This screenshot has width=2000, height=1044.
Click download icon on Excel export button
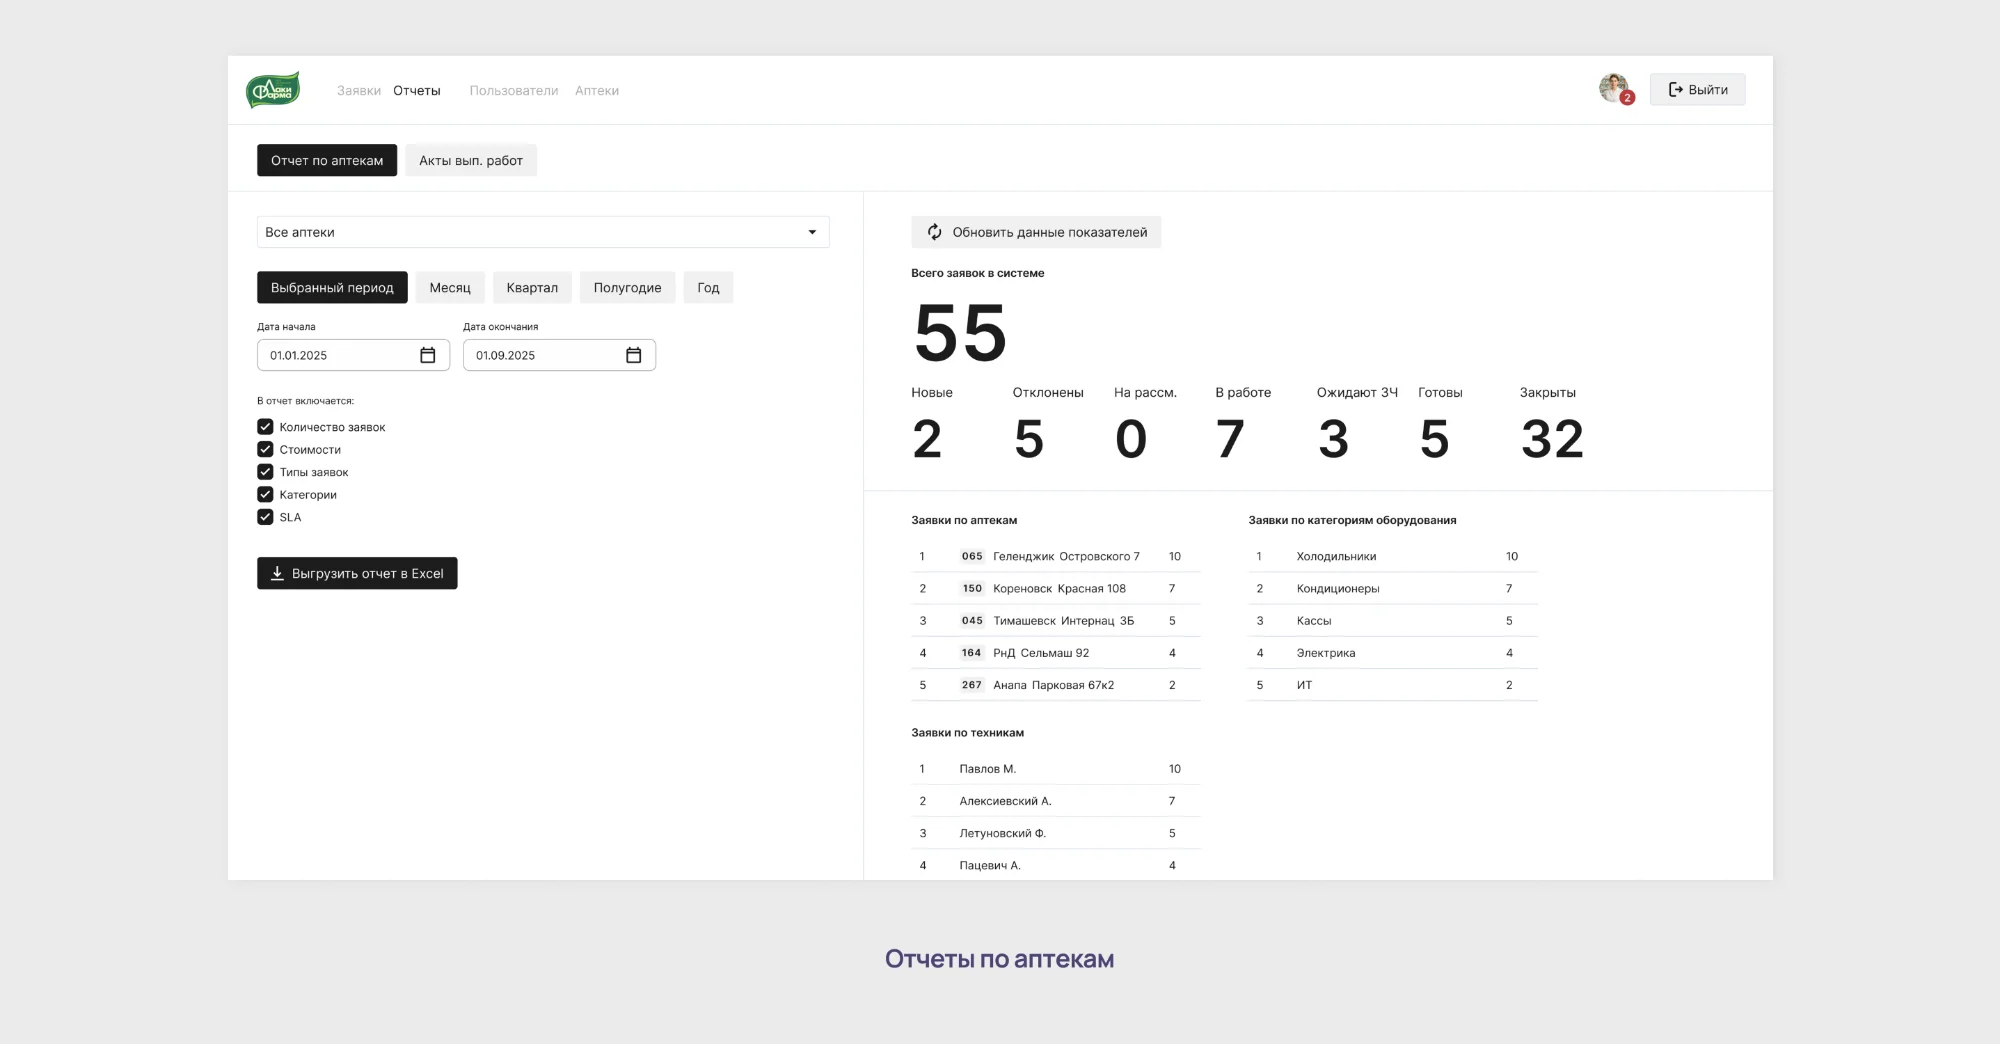pos(278,573)
